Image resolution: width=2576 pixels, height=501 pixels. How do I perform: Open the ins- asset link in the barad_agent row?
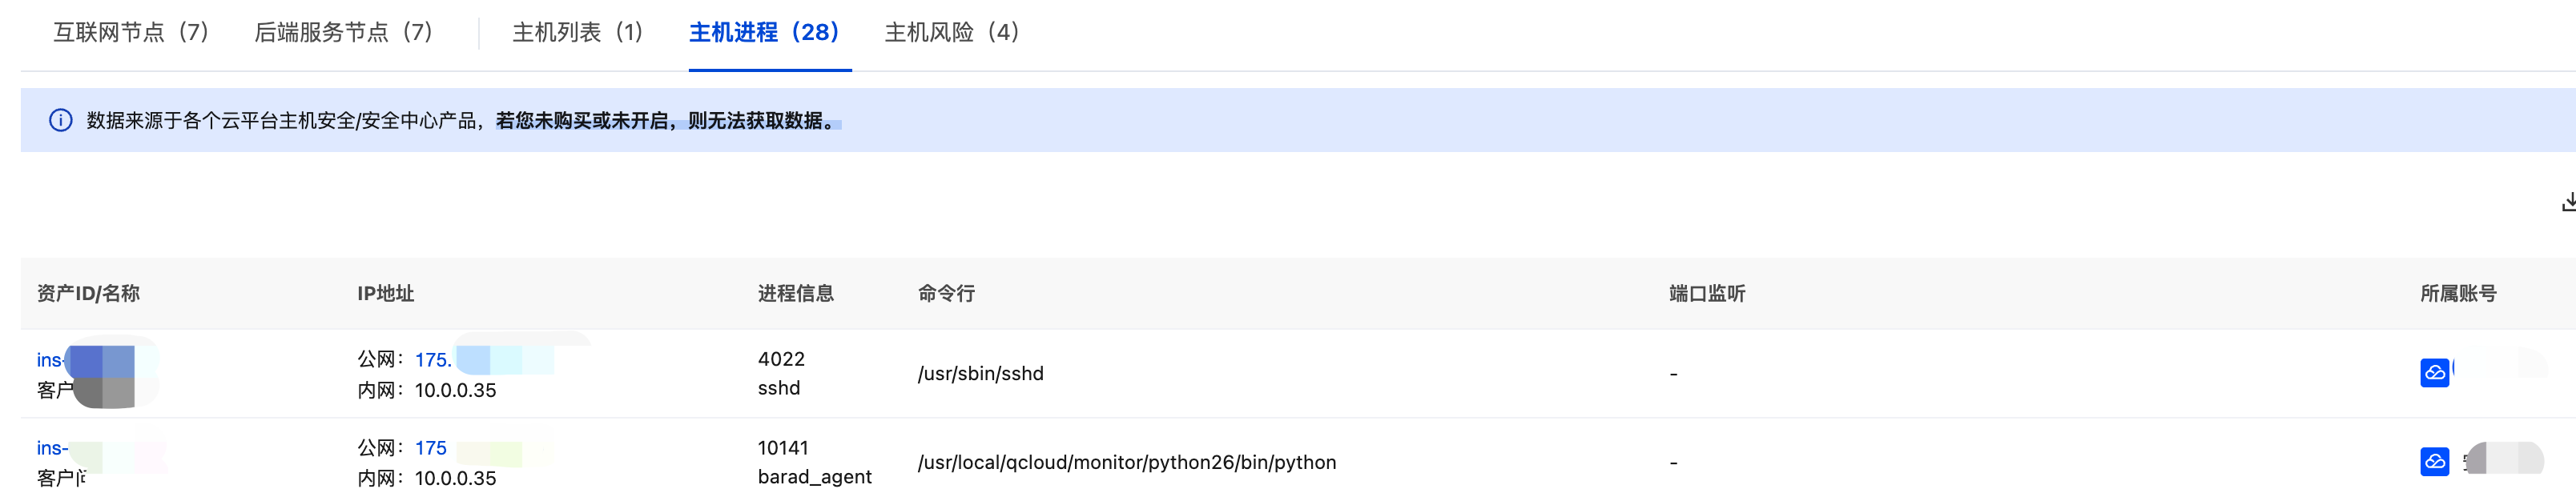(52, 448)
